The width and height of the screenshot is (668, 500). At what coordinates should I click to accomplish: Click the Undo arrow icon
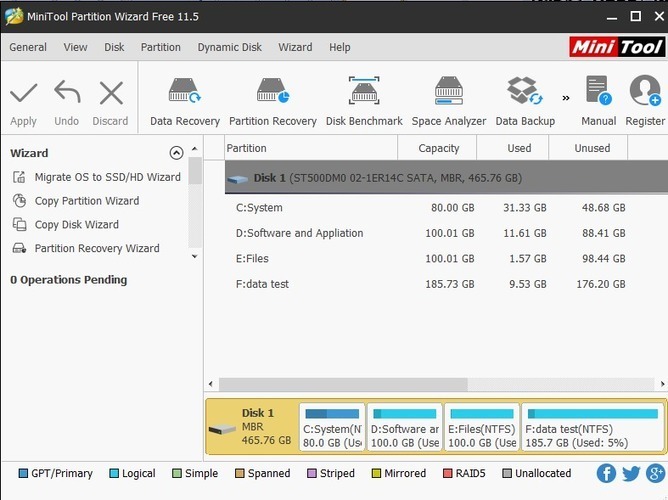(x=67, y=94)
